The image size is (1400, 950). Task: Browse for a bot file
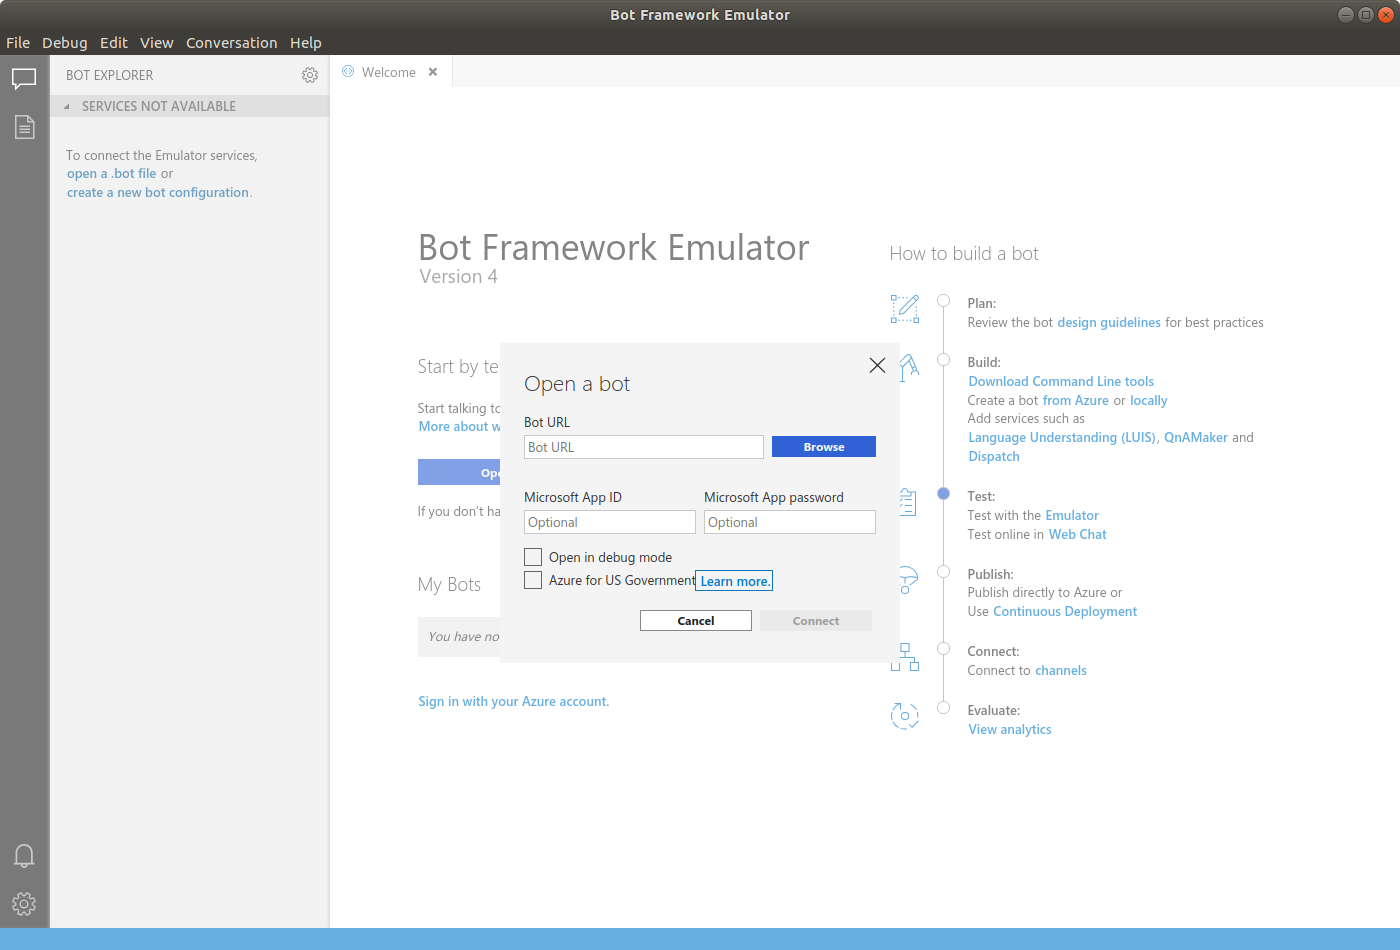(x=823, y=446)
